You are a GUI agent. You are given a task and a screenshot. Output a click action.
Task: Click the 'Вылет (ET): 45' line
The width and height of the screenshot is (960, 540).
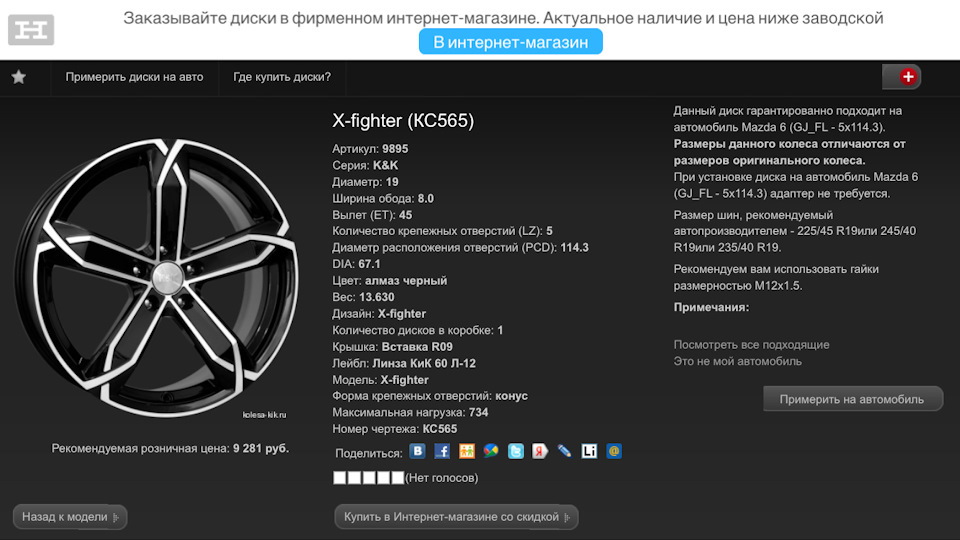click(x=372, y=215)
